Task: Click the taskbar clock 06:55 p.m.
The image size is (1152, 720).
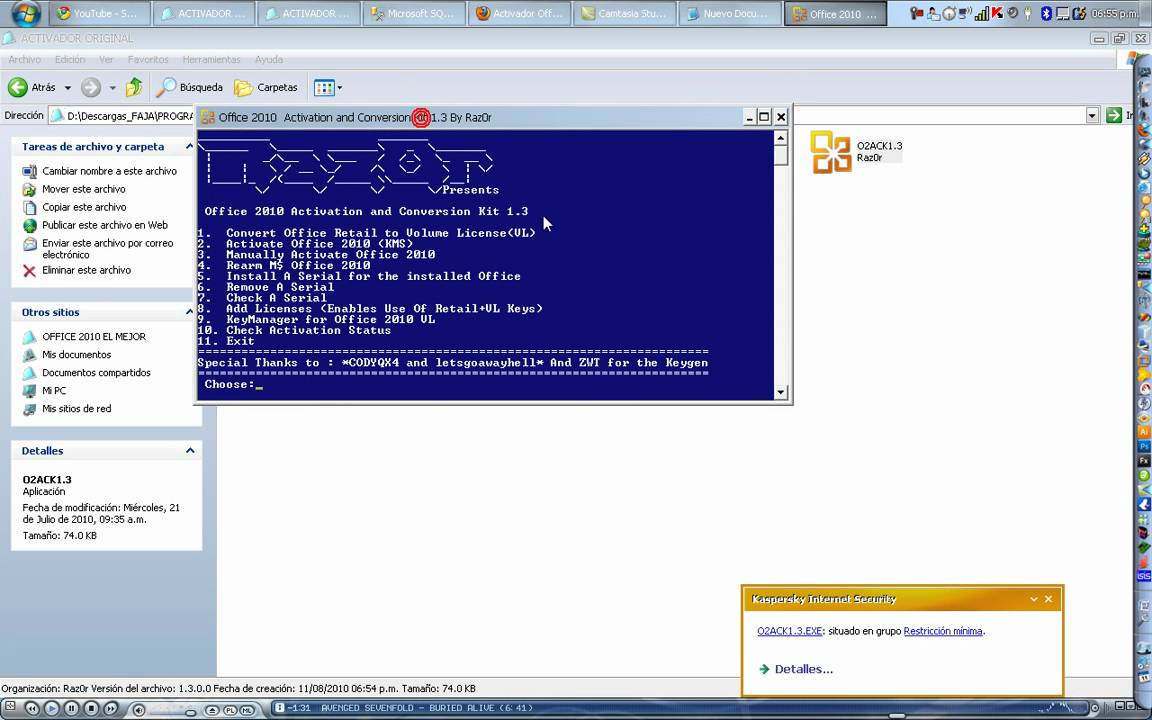Action: coord(1115,13)
